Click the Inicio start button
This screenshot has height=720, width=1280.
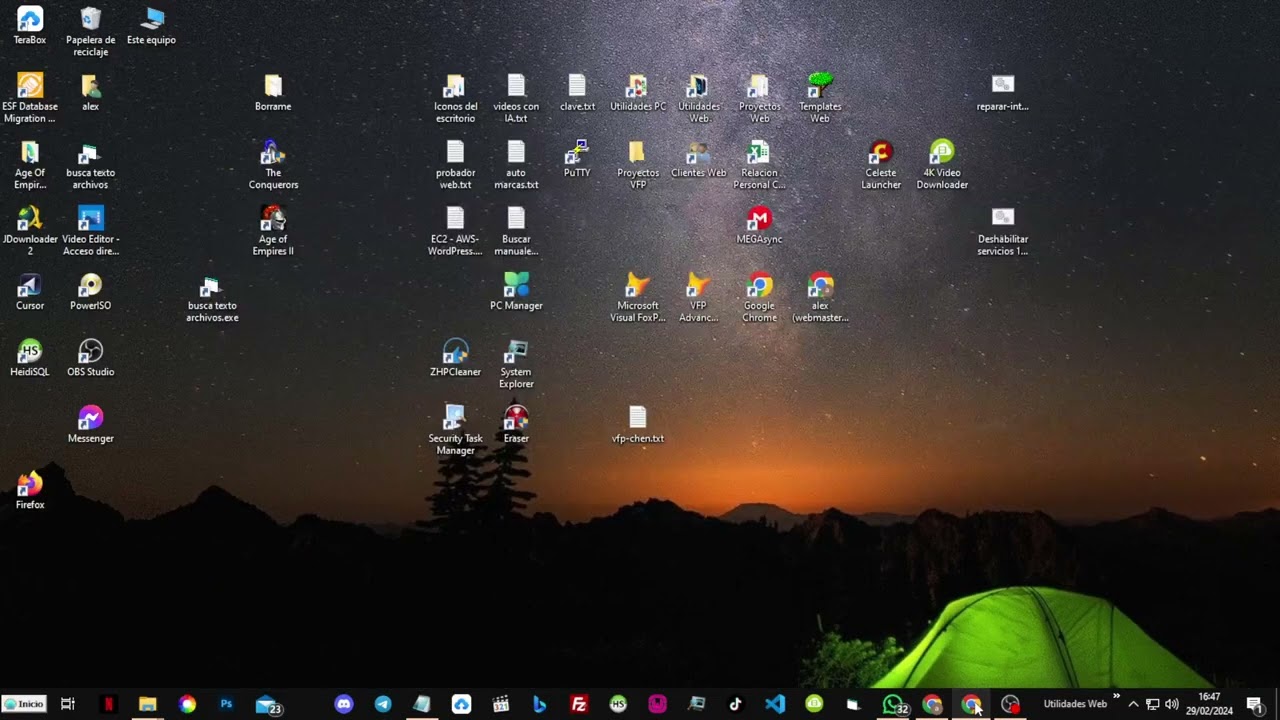pos(24,704)
